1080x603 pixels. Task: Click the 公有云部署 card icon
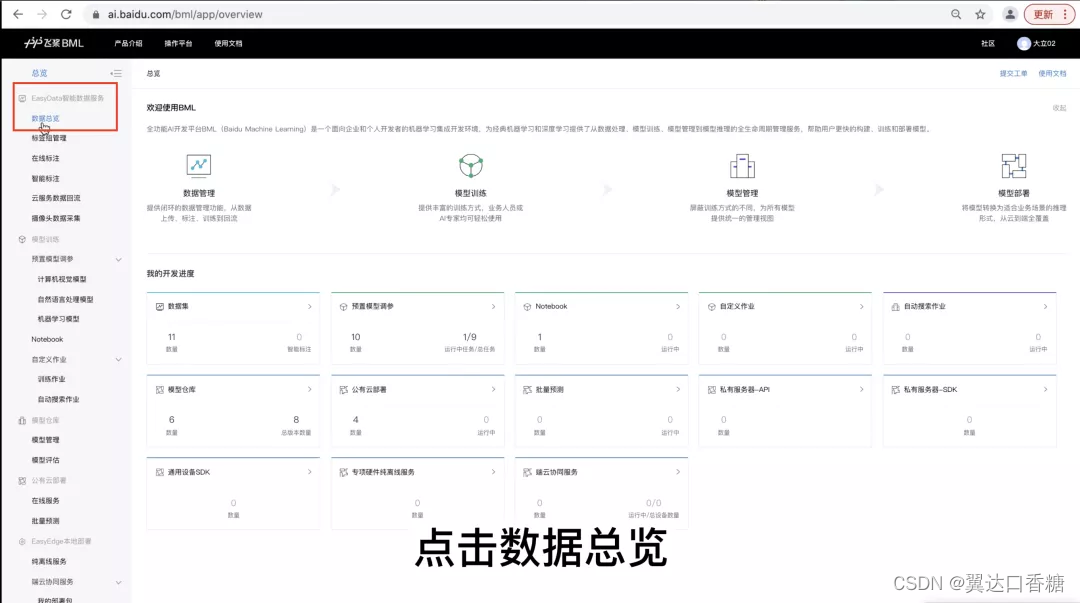tap(344, 390)
